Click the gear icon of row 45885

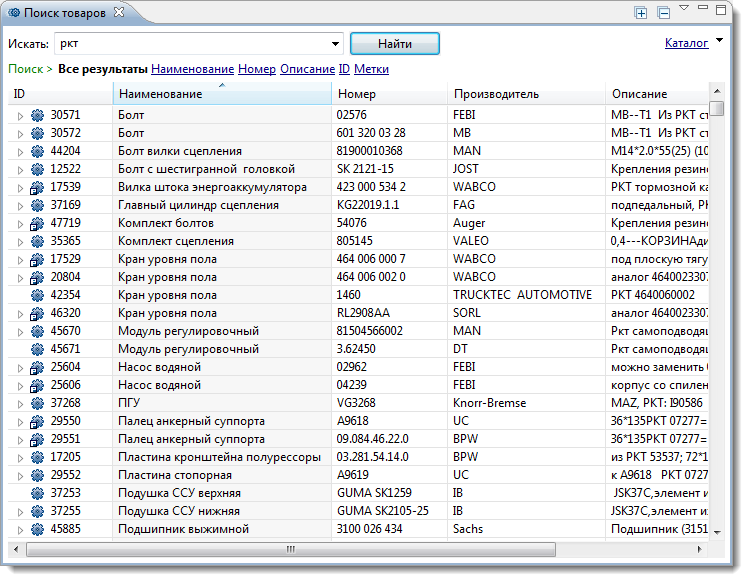(37, 529)
